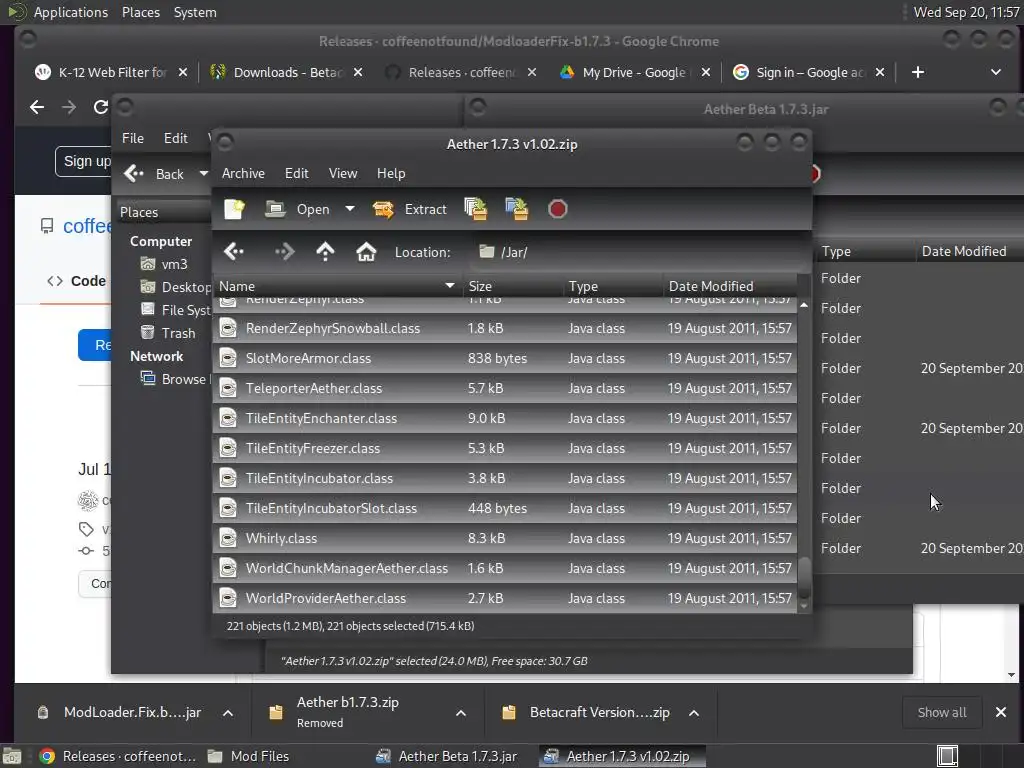Extract files with the Extract button
The image size is (1024, 768).
coord(410,209)
